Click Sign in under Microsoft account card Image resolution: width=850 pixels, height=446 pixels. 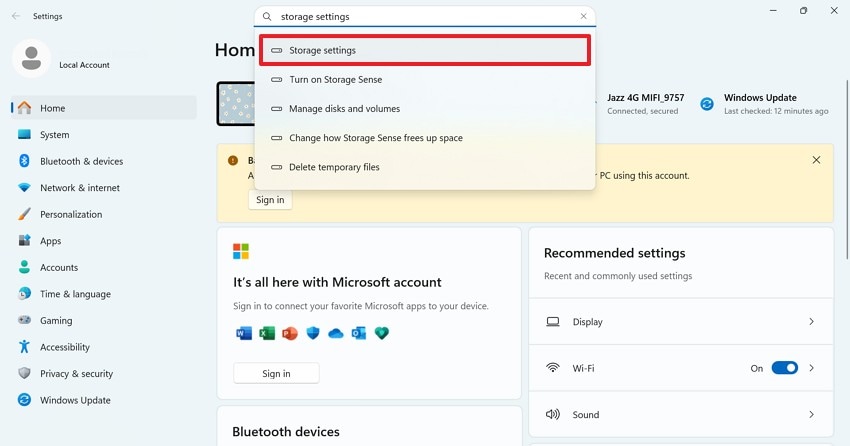coord(276,373)
